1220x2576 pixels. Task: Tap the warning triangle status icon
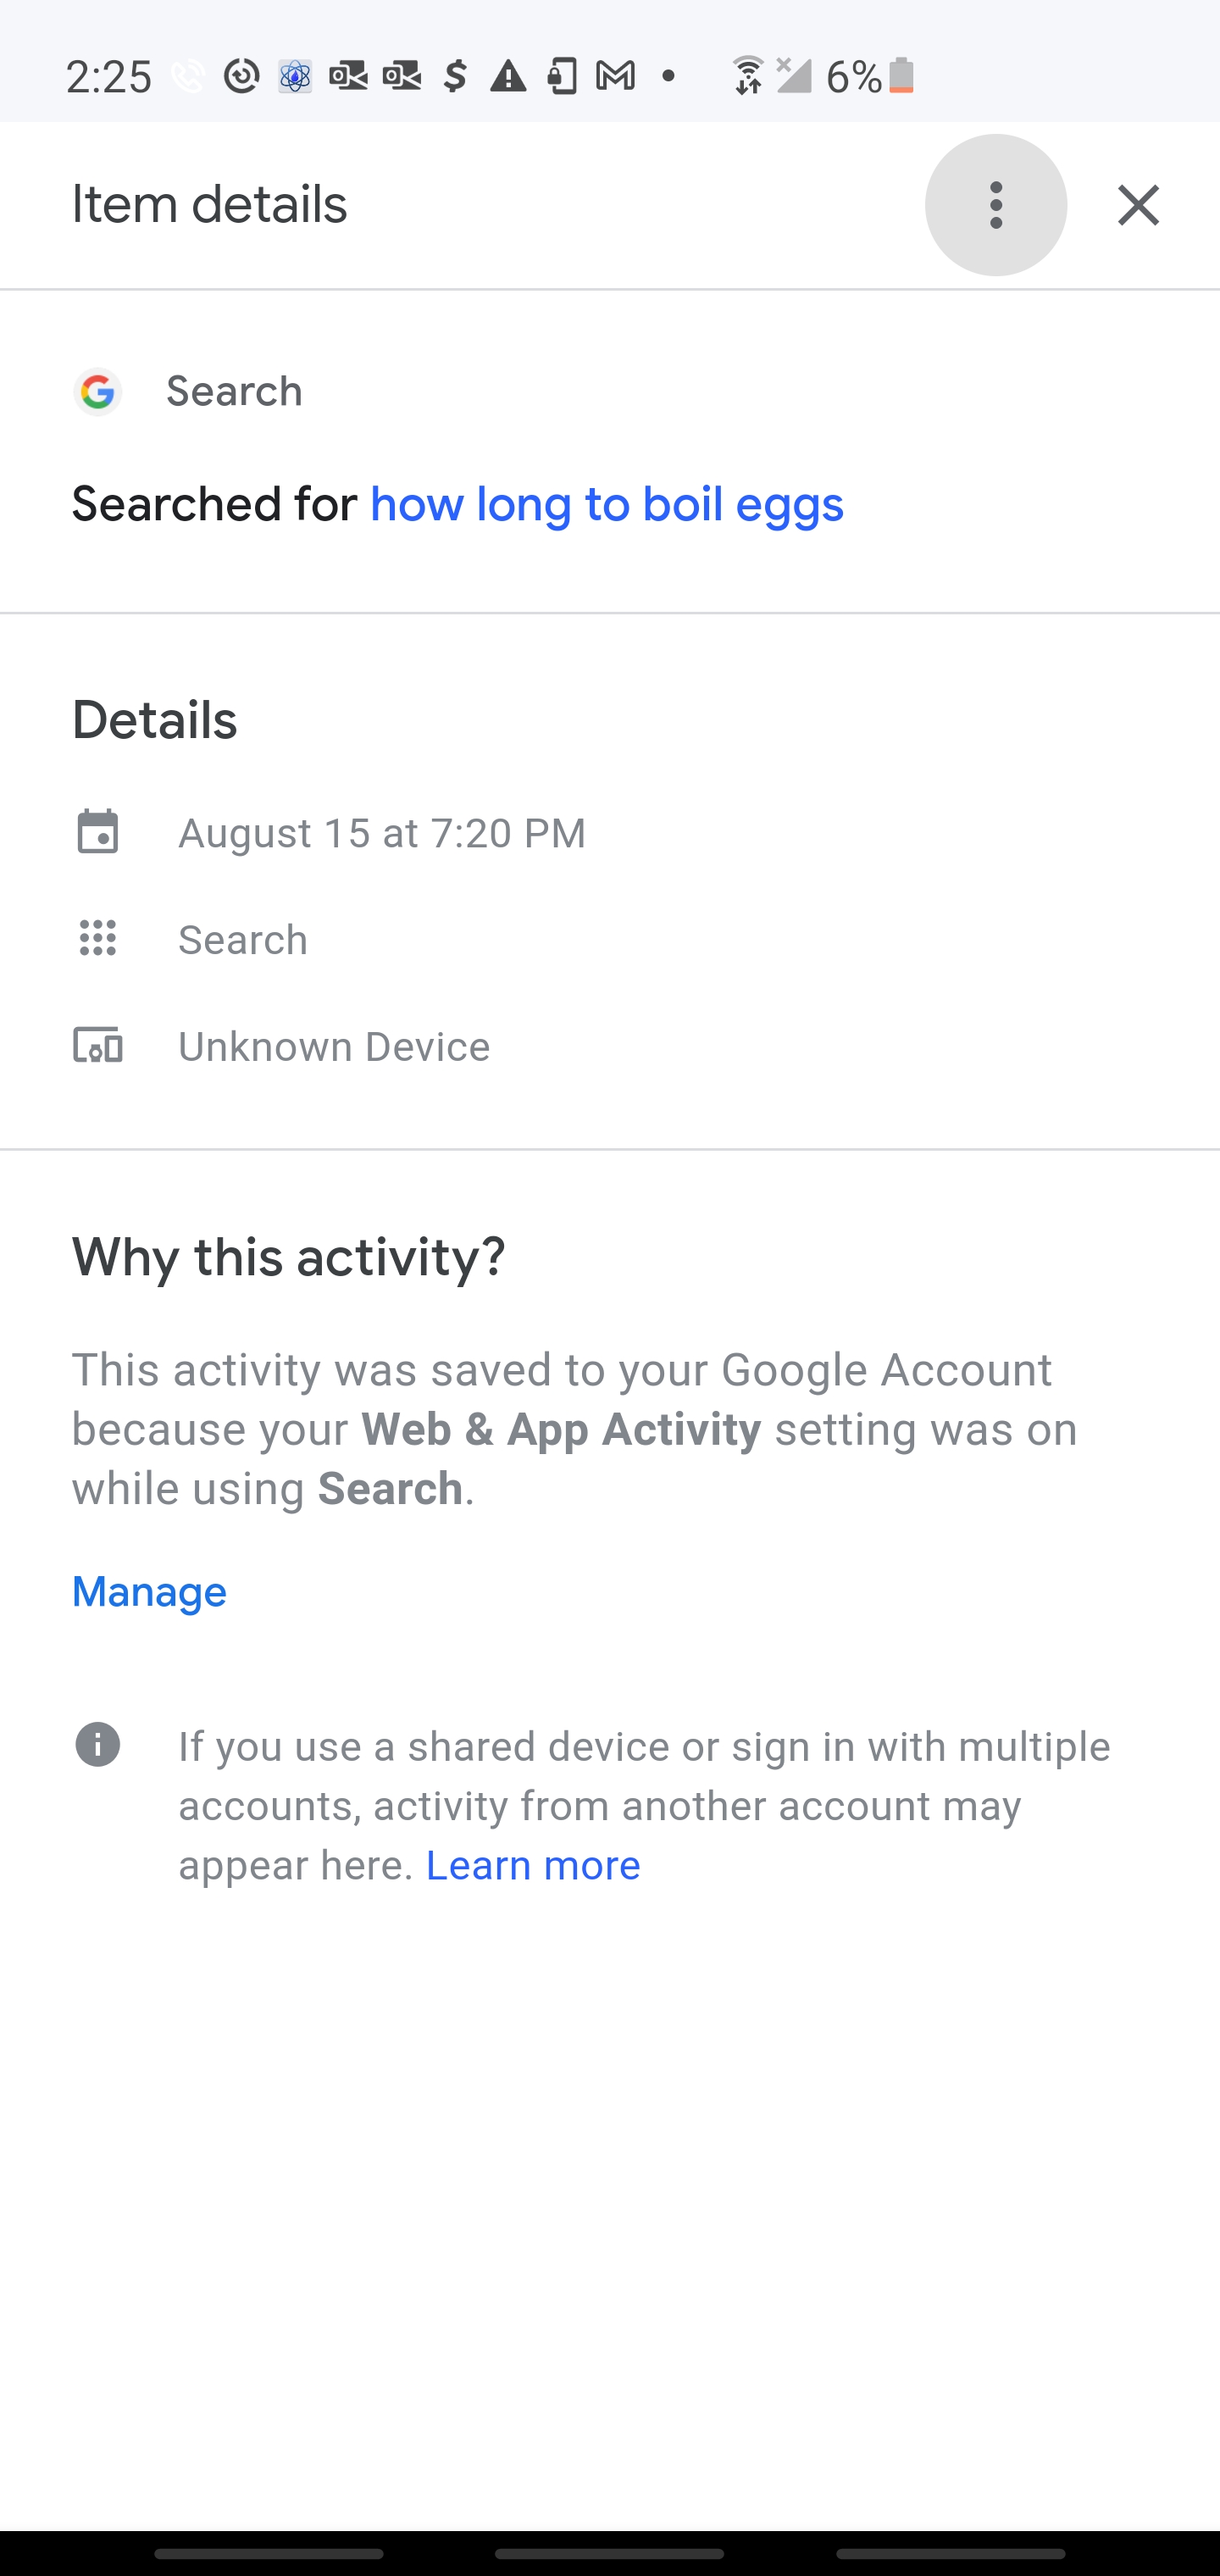(508, 76)
